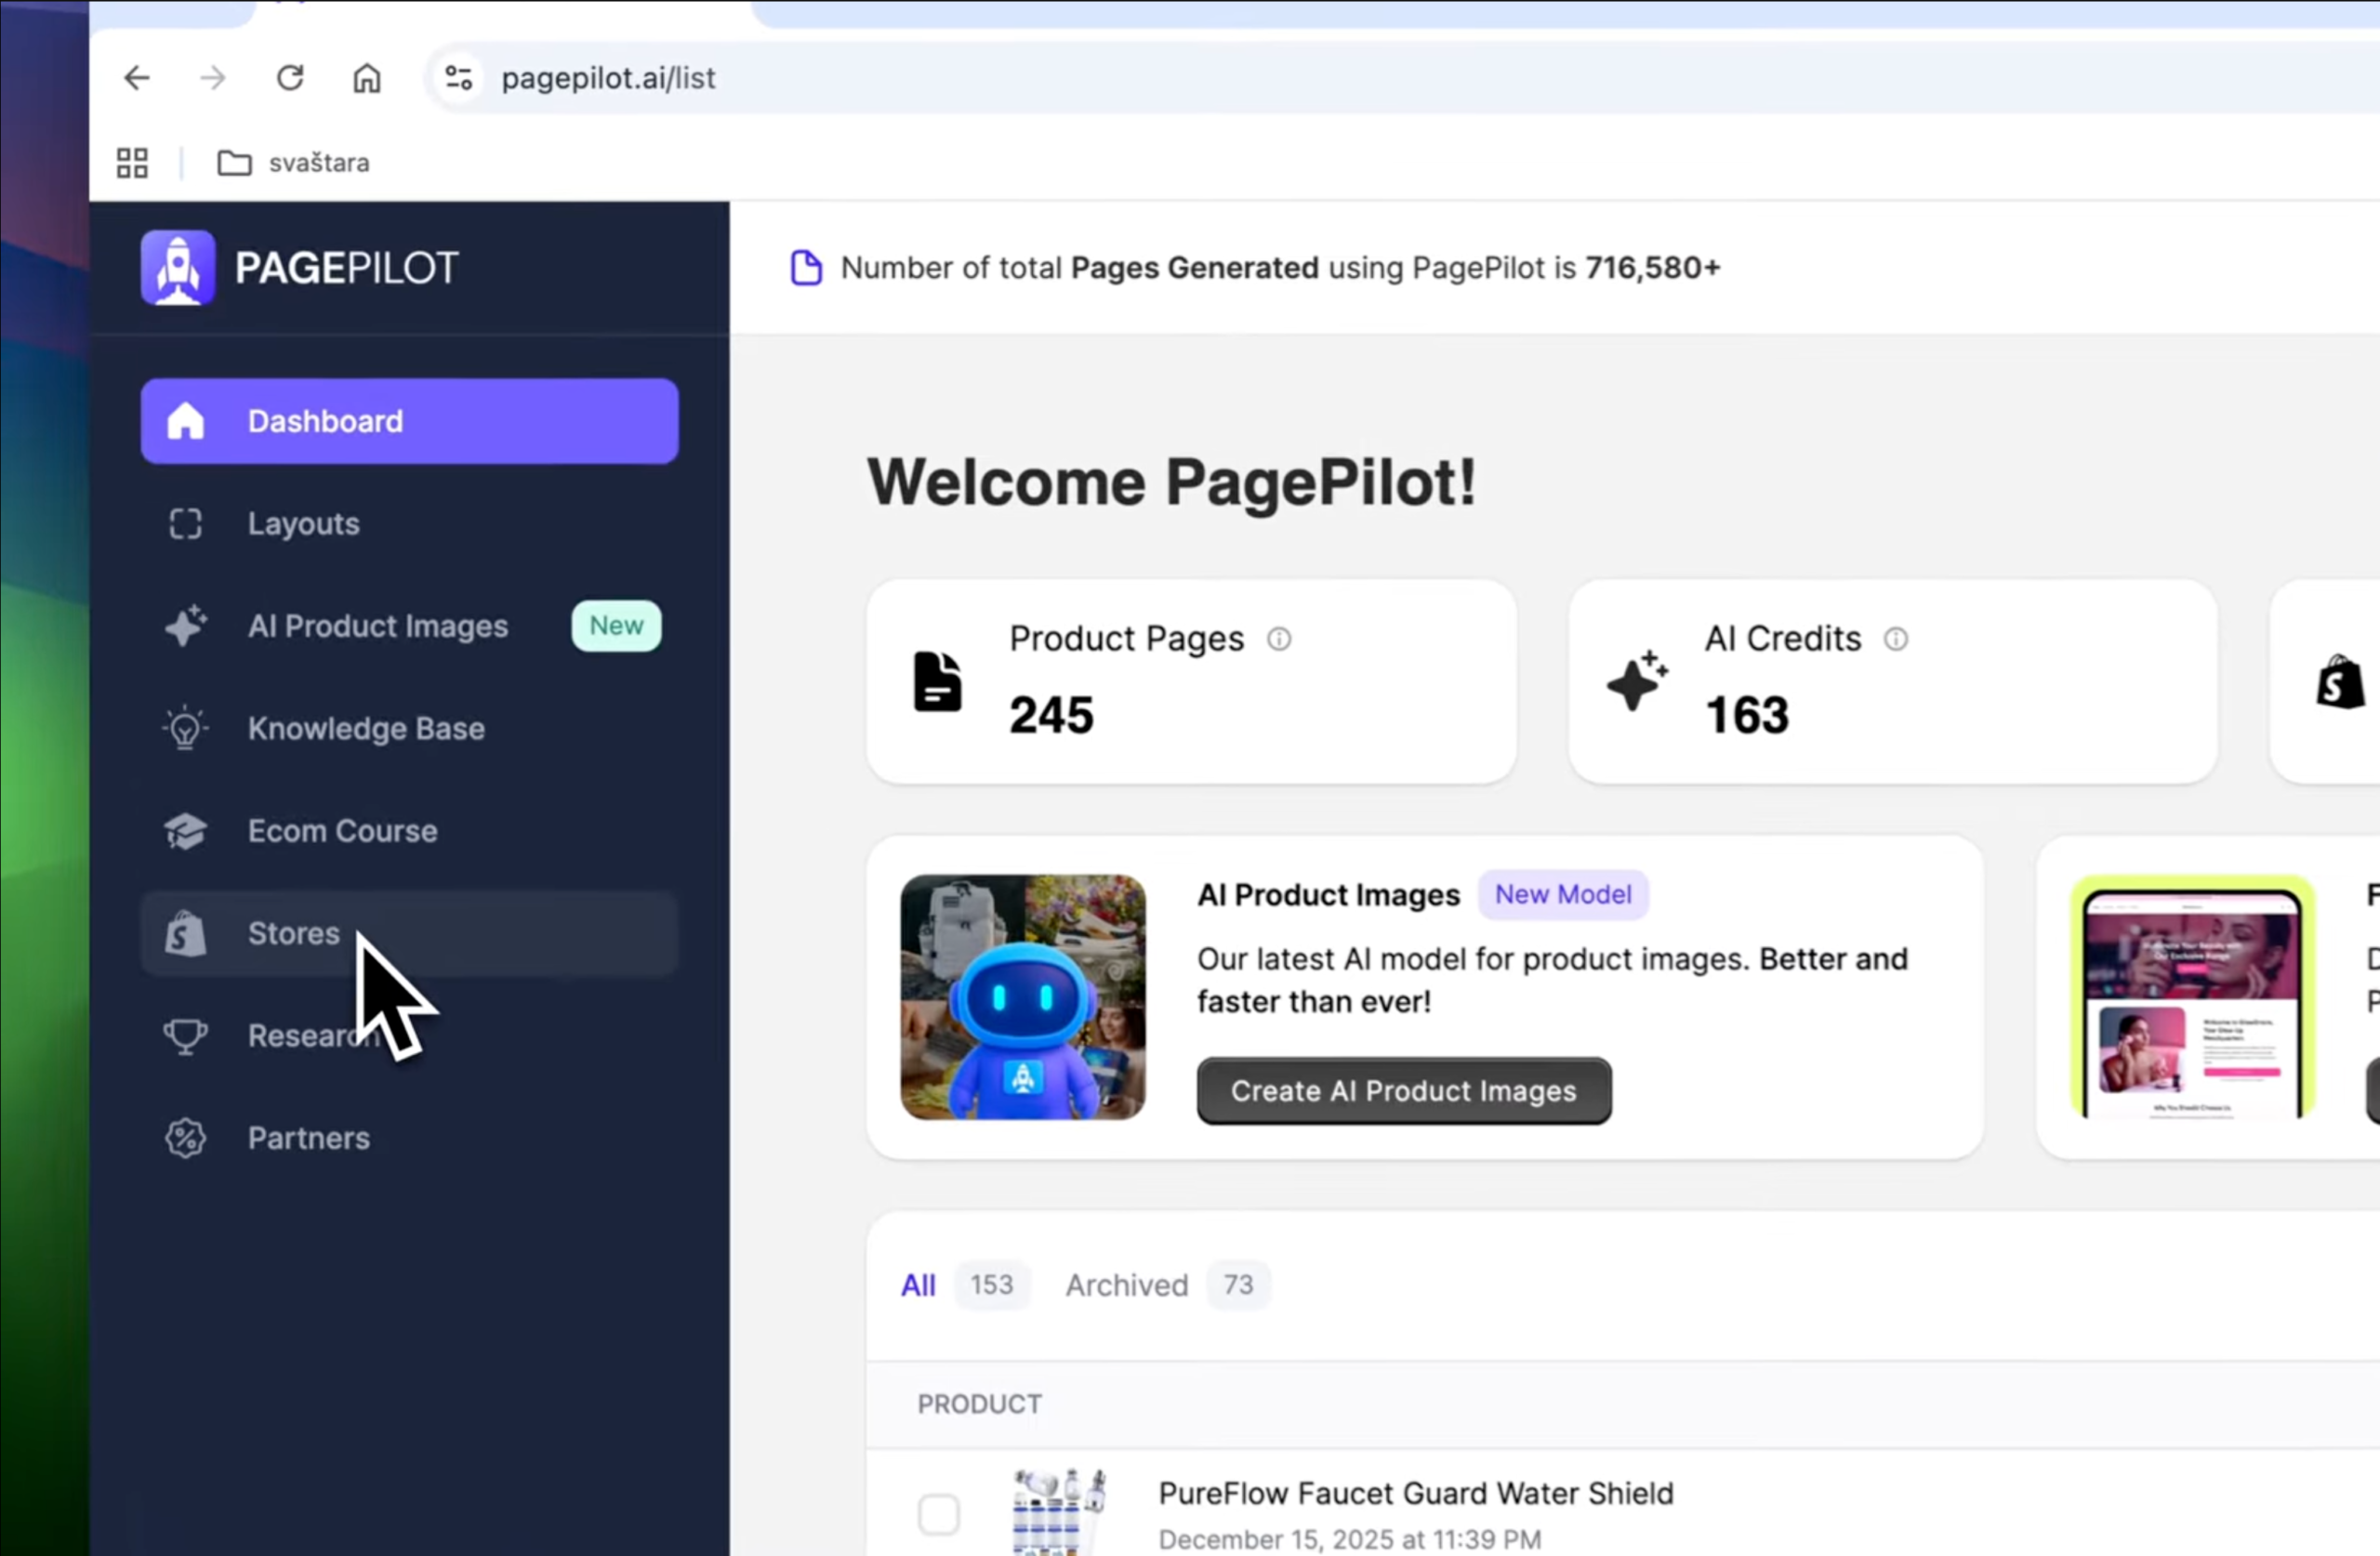Click the 245 product pages count
The width and height of the screenshot is (2380, 1556).
[1051, 715]
